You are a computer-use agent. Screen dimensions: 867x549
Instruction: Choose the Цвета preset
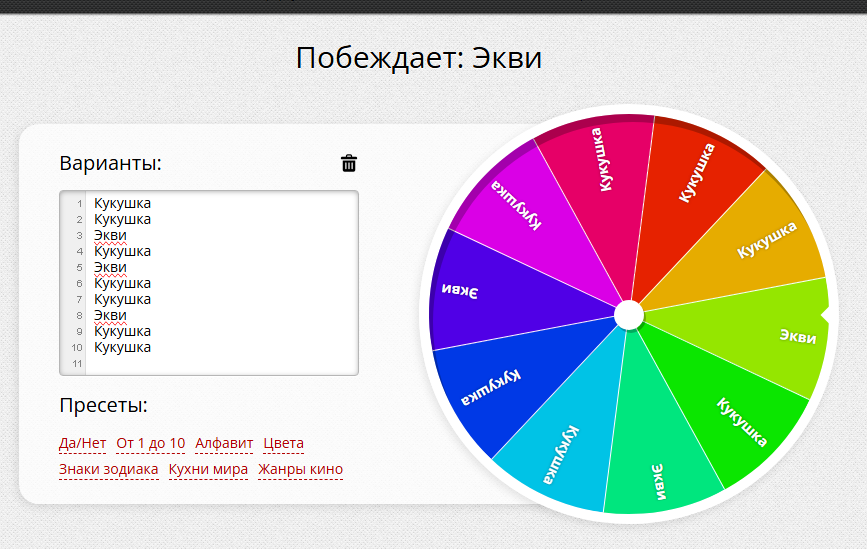pos(284,443)
